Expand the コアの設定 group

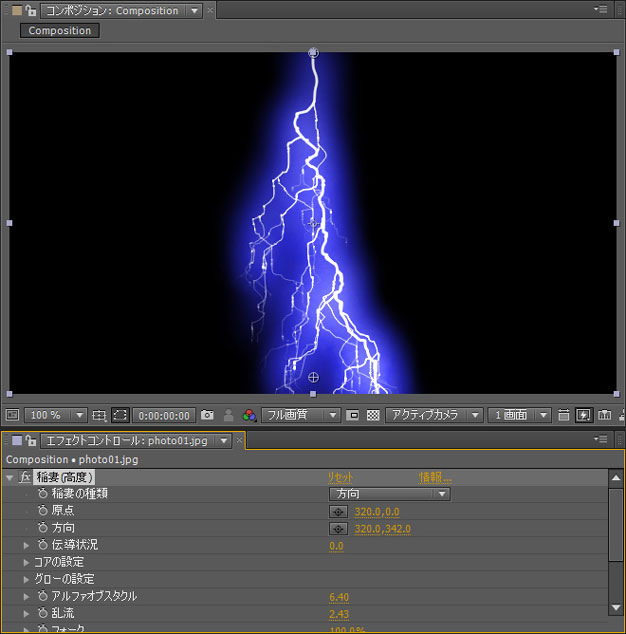coord(26,562)
